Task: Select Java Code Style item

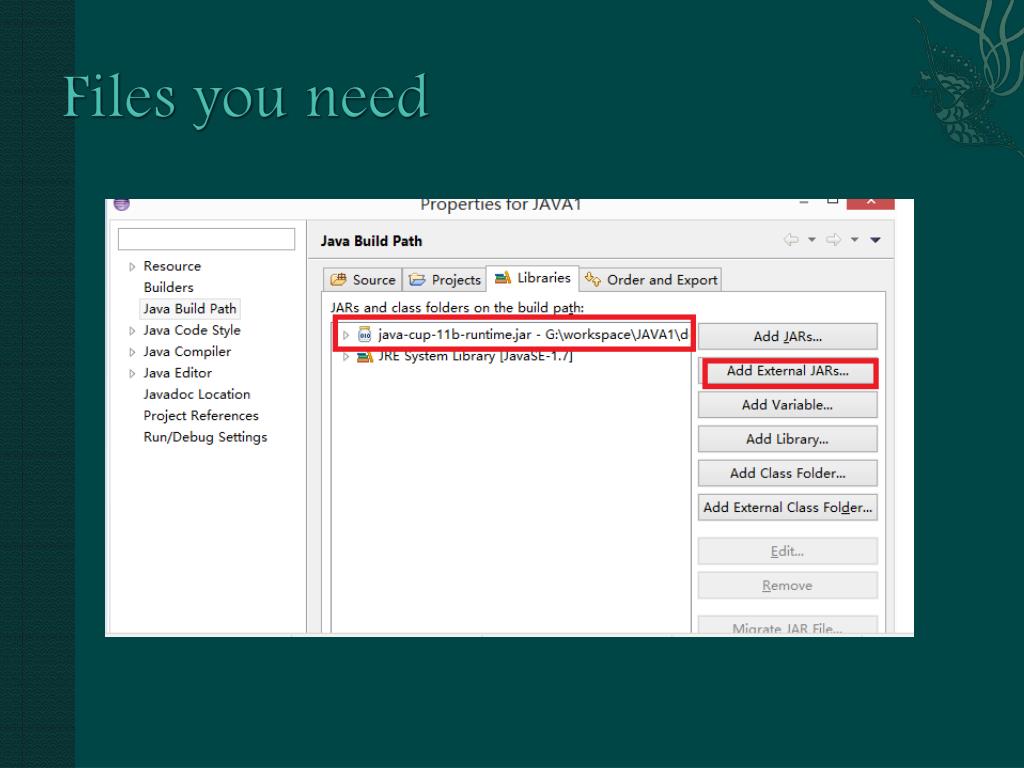Action: (192, 330)
